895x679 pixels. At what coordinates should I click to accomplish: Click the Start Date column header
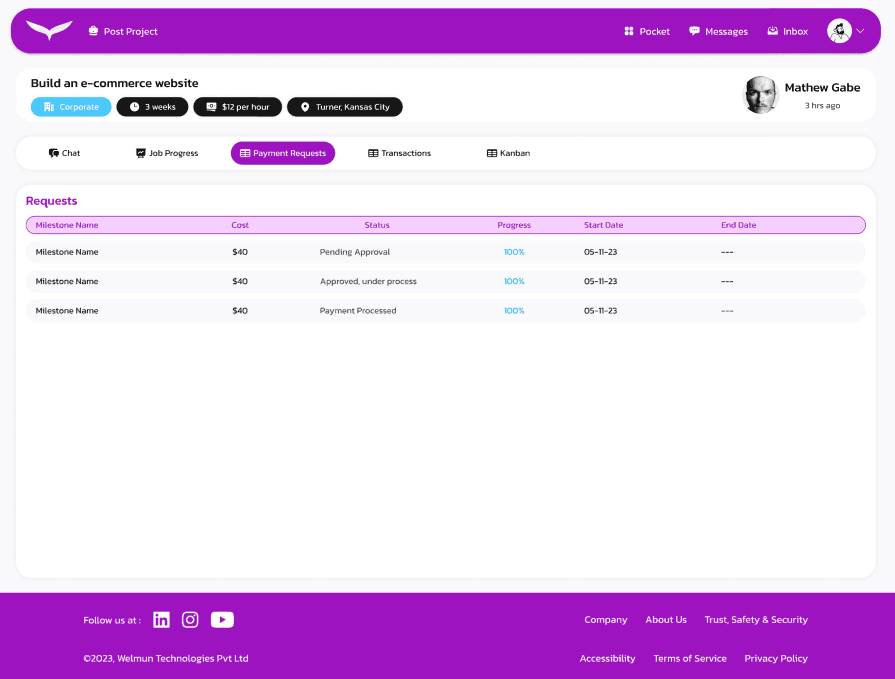603,225
